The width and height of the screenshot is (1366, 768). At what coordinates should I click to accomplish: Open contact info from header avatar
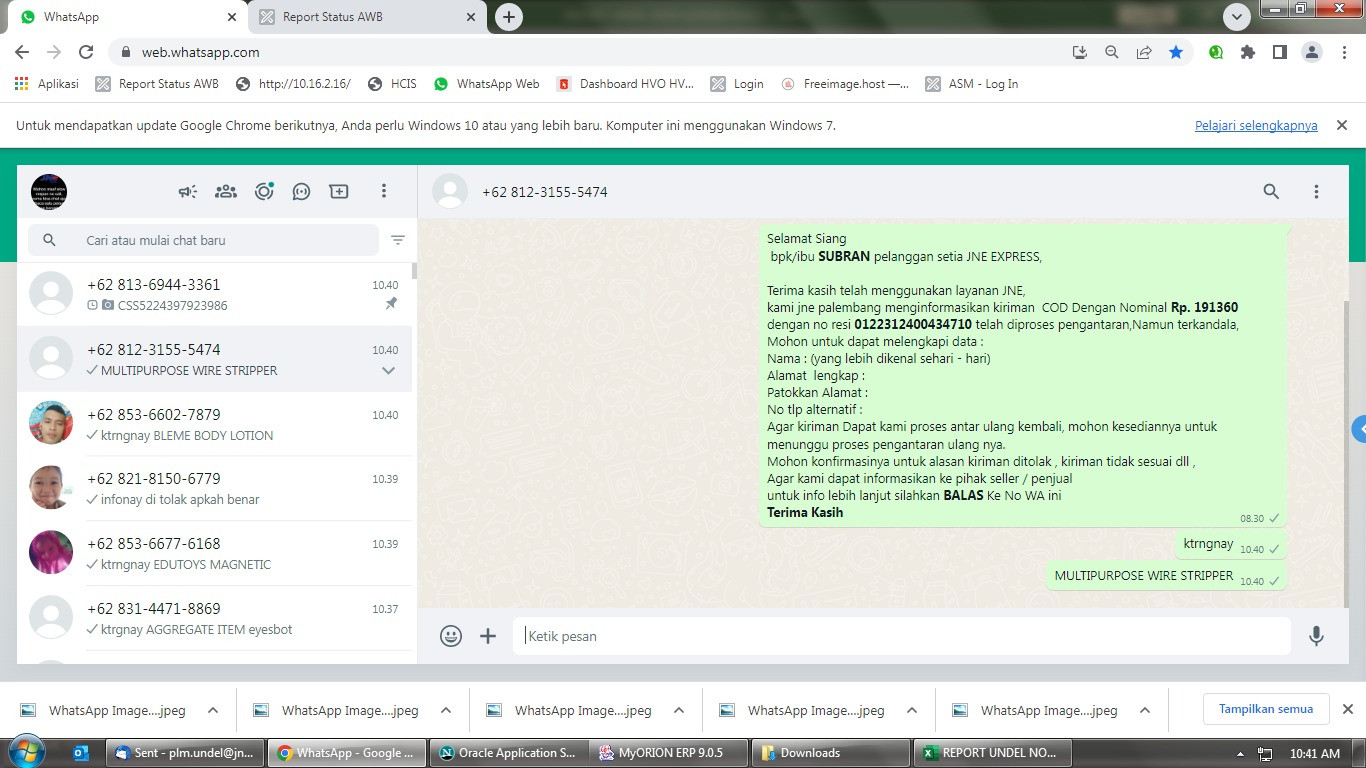[450, 191]
